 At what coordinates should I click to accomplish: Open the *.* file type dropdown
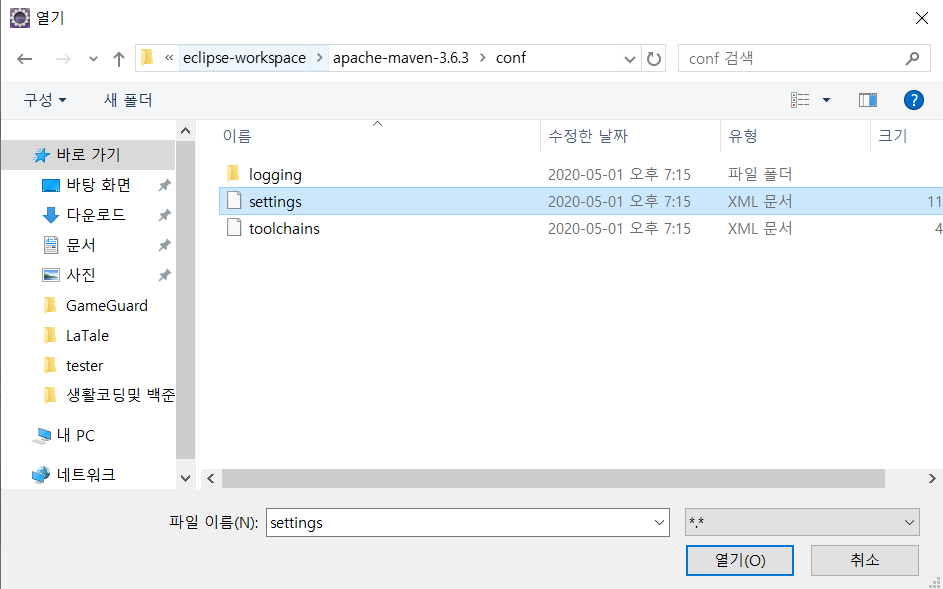tap(802, 522)
